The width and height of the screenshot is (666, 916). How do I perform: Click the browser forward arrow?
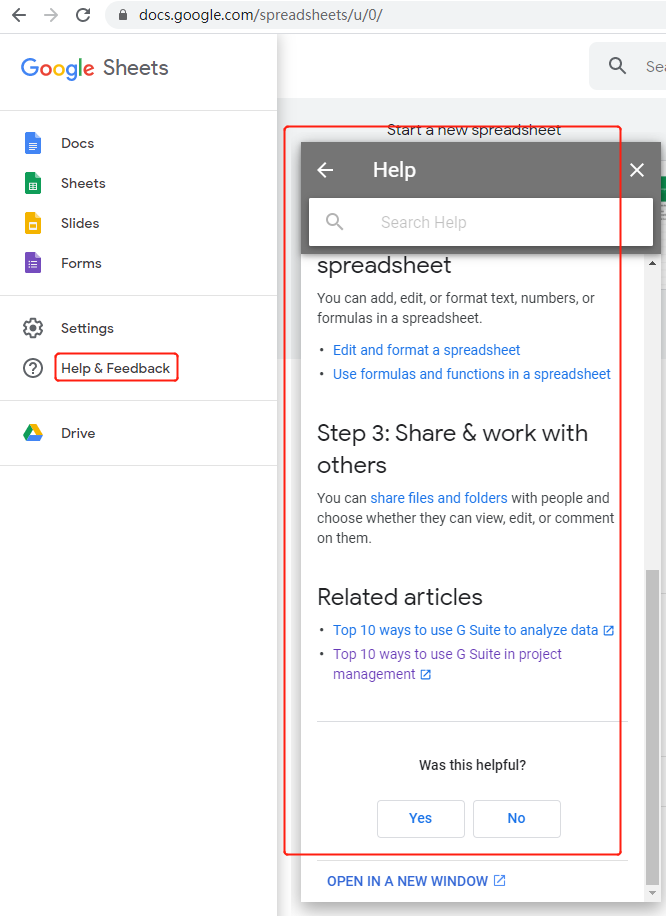pyautogui.click(x=51, y=15)
